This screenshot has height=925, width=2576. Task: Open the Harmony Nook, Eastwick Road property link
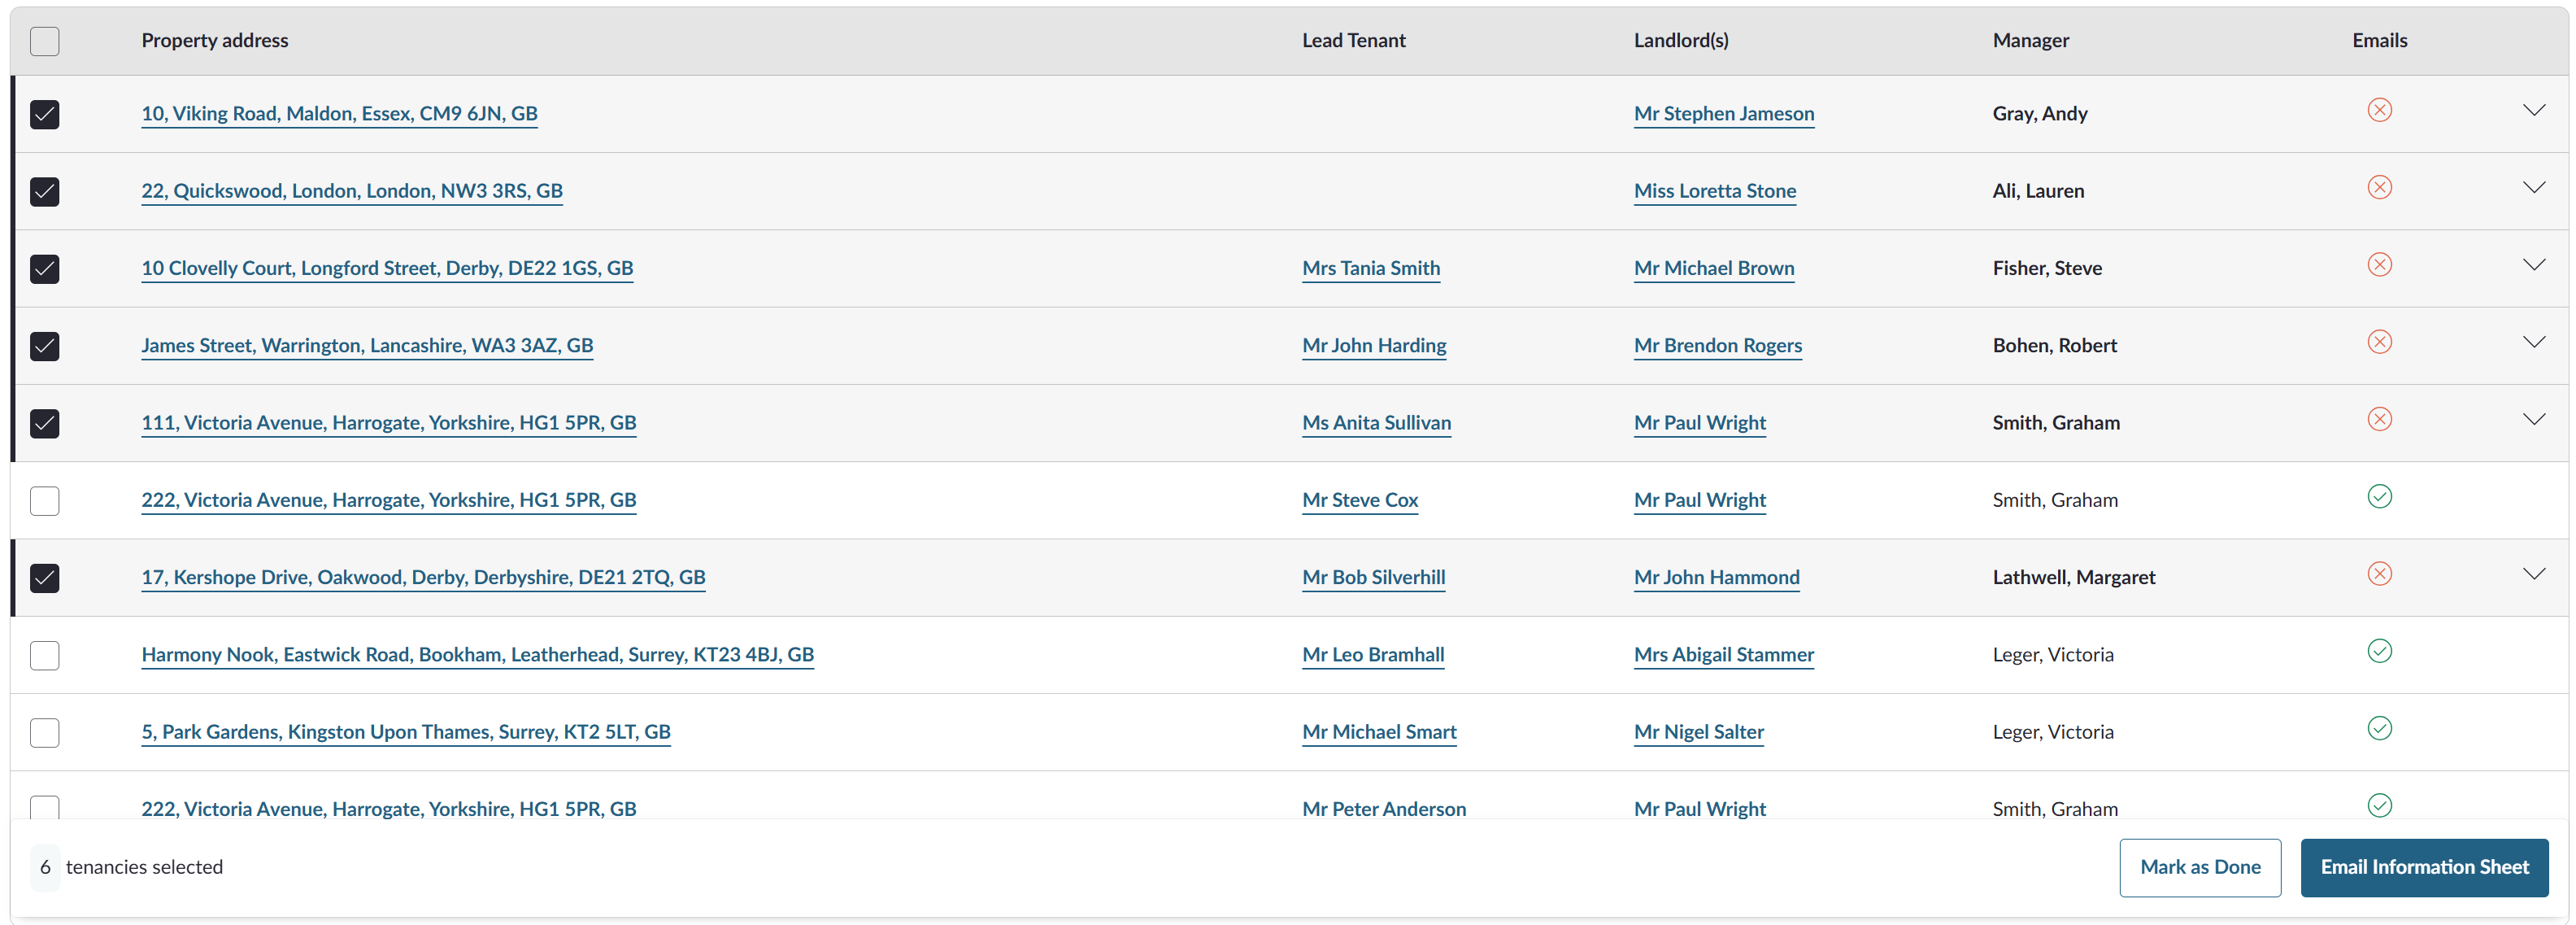point(477,654)
